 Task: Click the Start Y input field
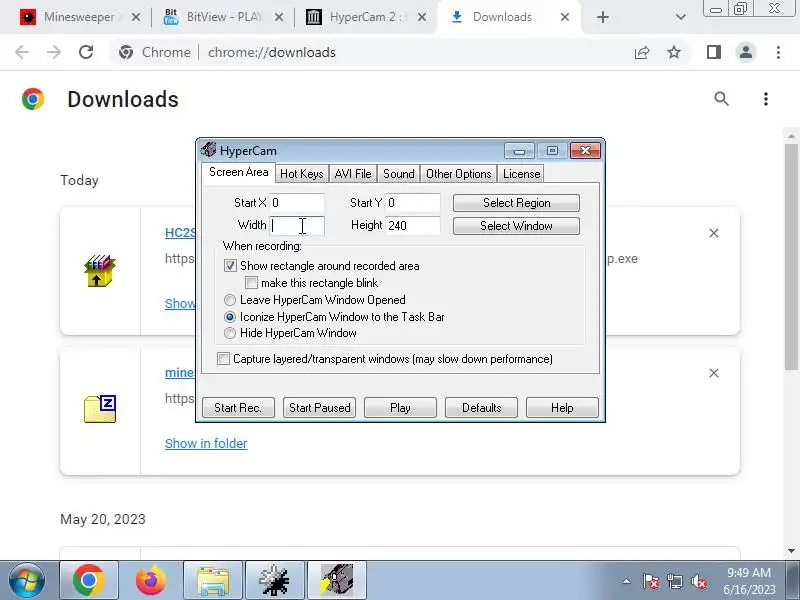[x=413, y=203]
